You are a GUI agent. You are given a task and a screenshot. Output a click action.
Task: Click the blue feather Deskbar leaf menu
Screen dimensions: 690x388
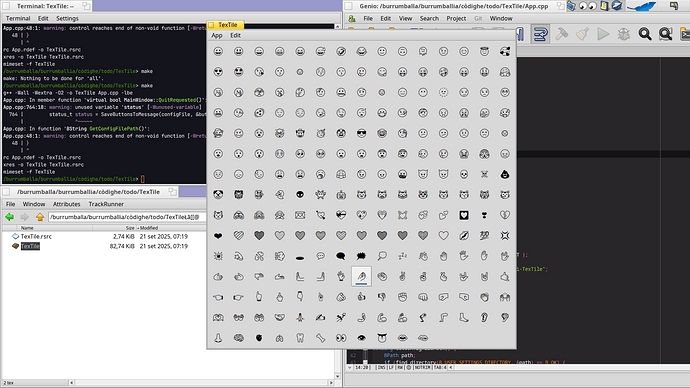641,6
